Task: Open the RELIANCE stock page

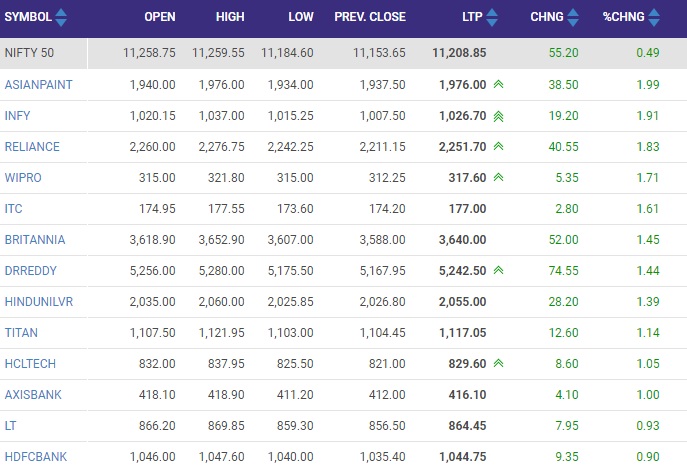Action: [32, 147]
